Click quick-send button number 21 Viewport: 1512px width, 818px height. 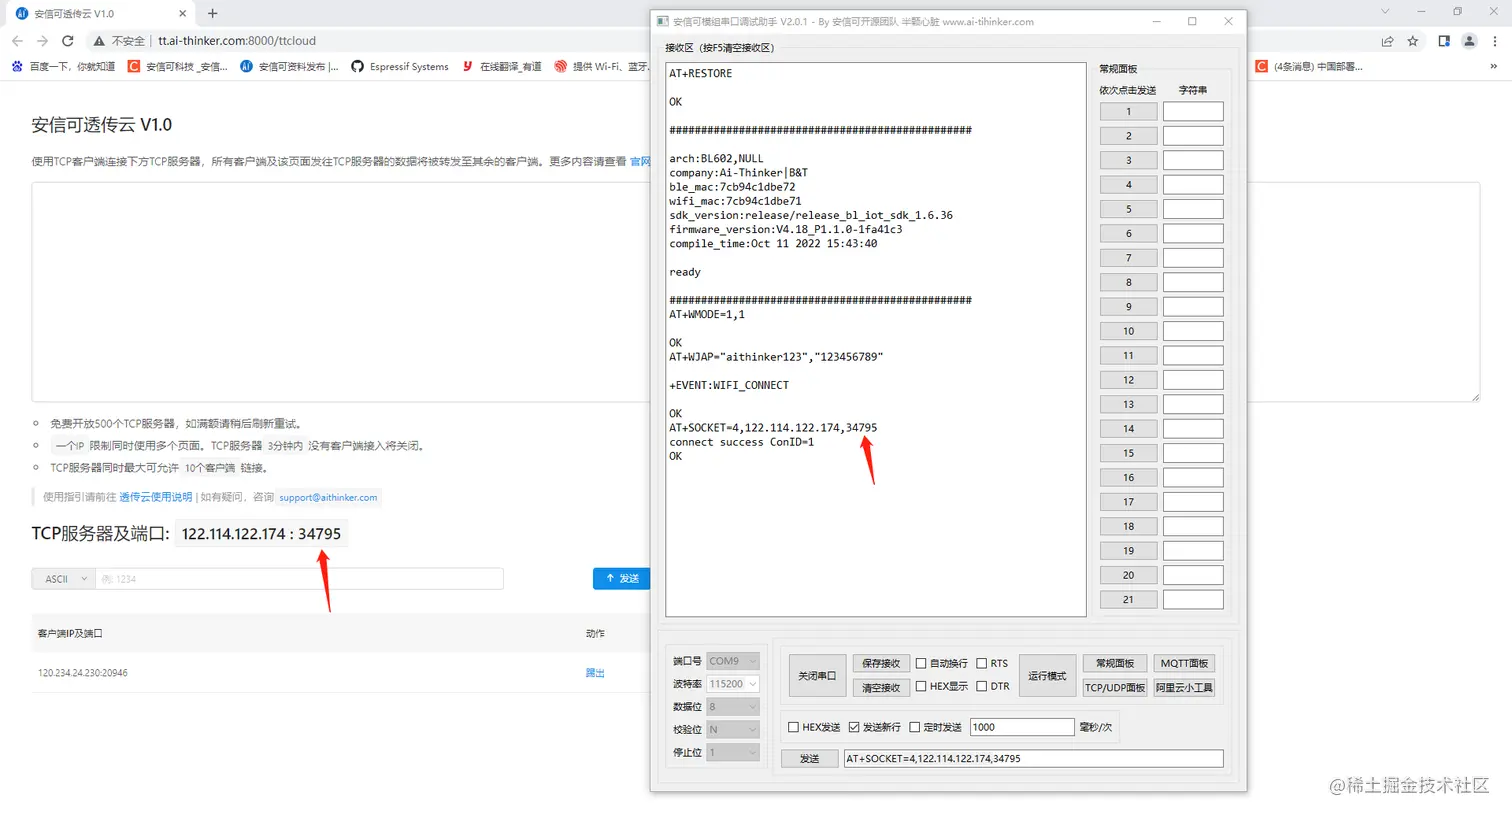[1128, 600]
